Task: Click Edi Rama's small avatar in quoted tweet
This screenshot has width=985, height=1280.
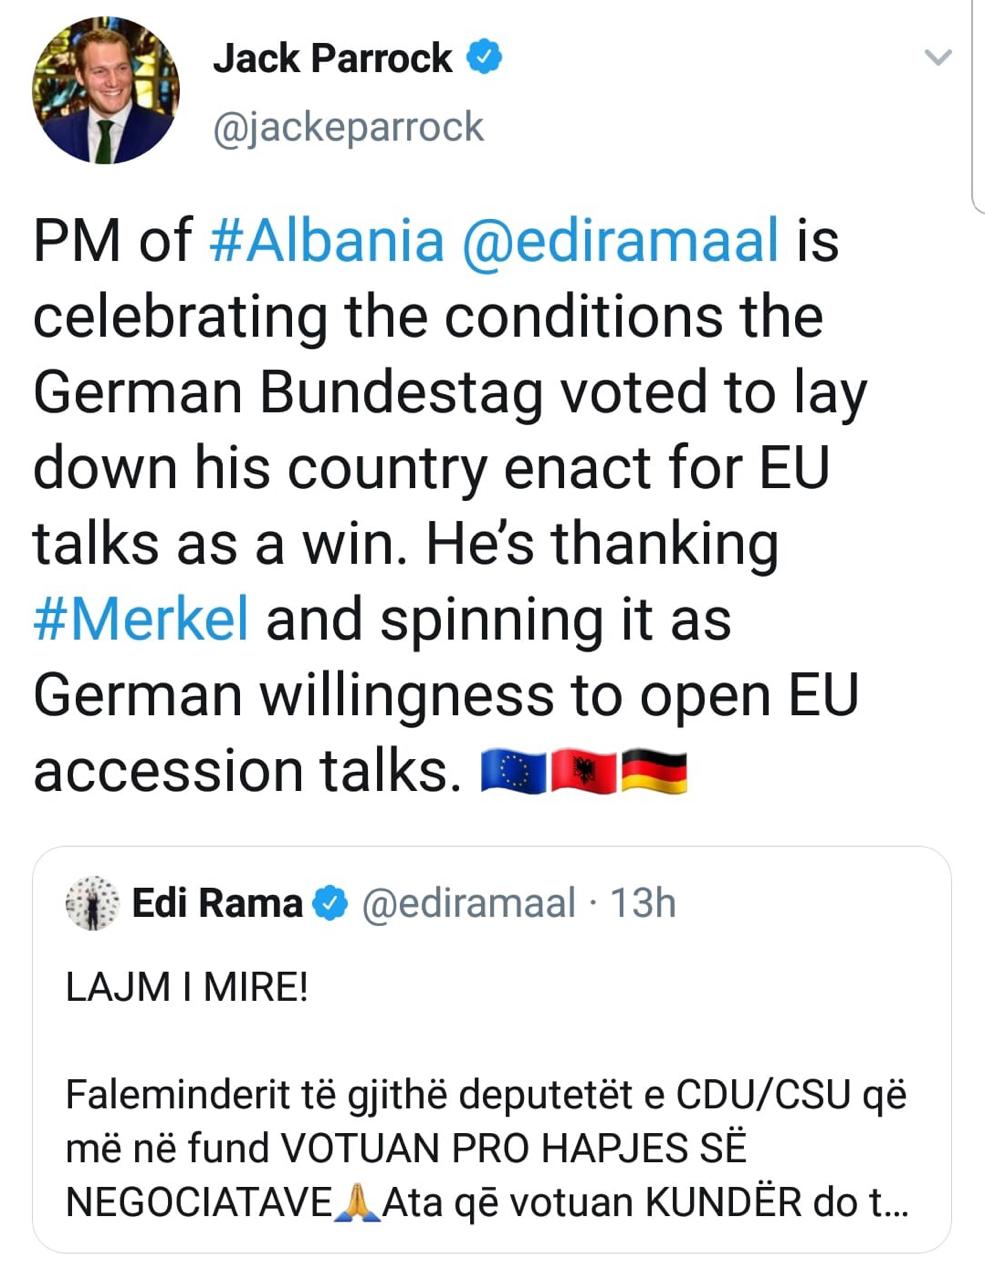Action: (92, 904)
